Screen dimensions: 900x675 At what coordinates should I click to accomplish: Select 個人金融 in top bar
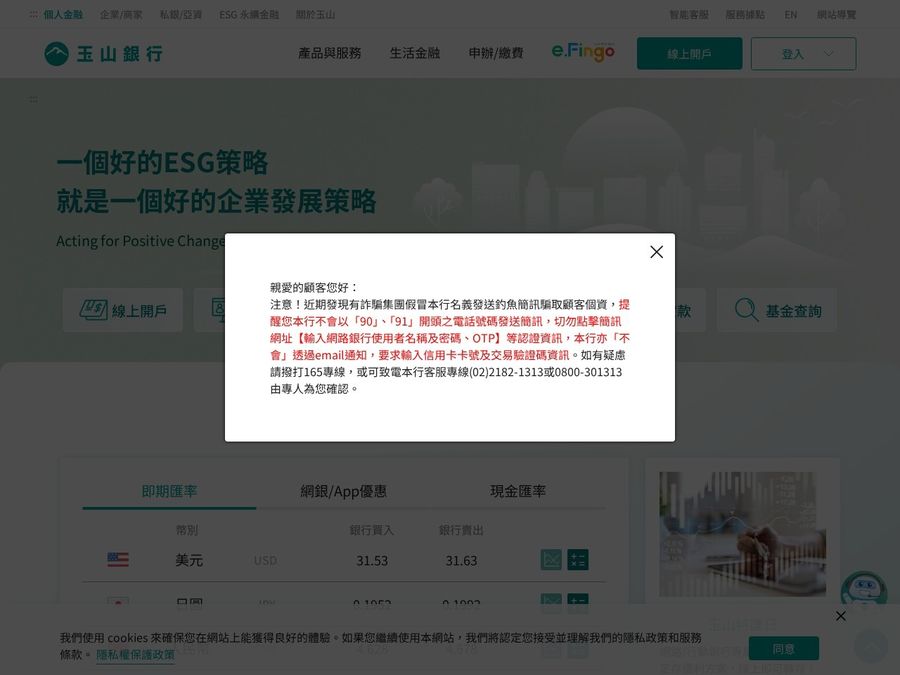tap(63, 14)
